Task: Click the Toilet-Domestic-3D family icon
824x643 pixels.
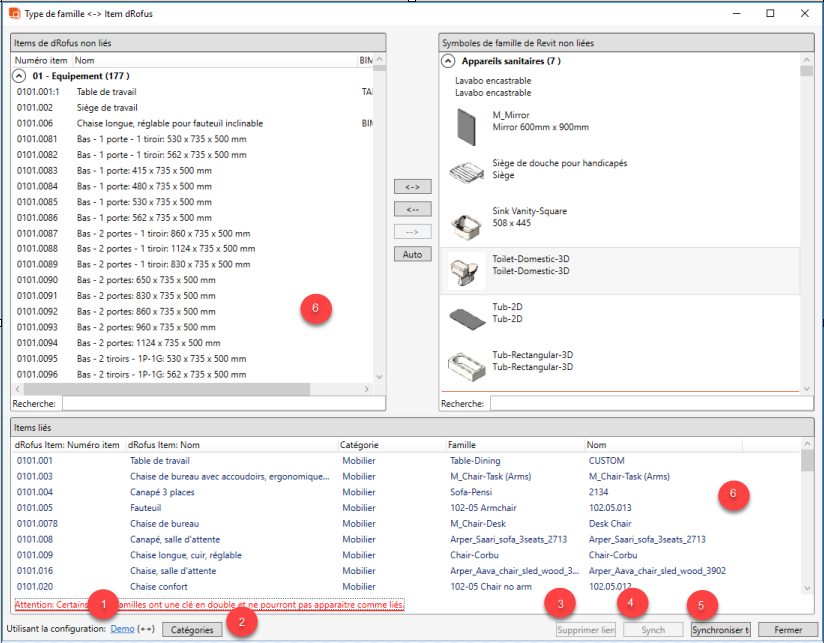Action: (x=467, y=268)
